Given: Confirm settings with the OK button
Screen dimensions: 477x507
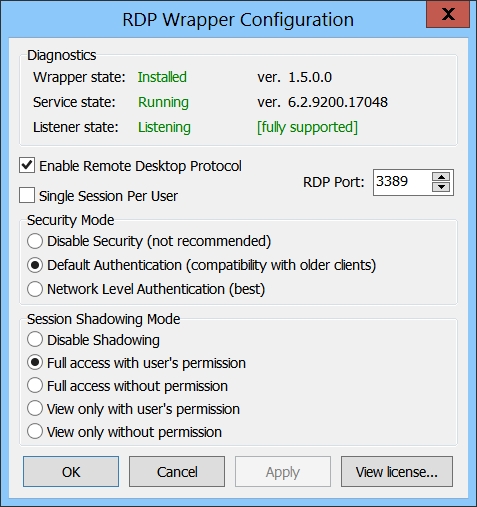Looking at the screenshot, I should pos(71,472).
